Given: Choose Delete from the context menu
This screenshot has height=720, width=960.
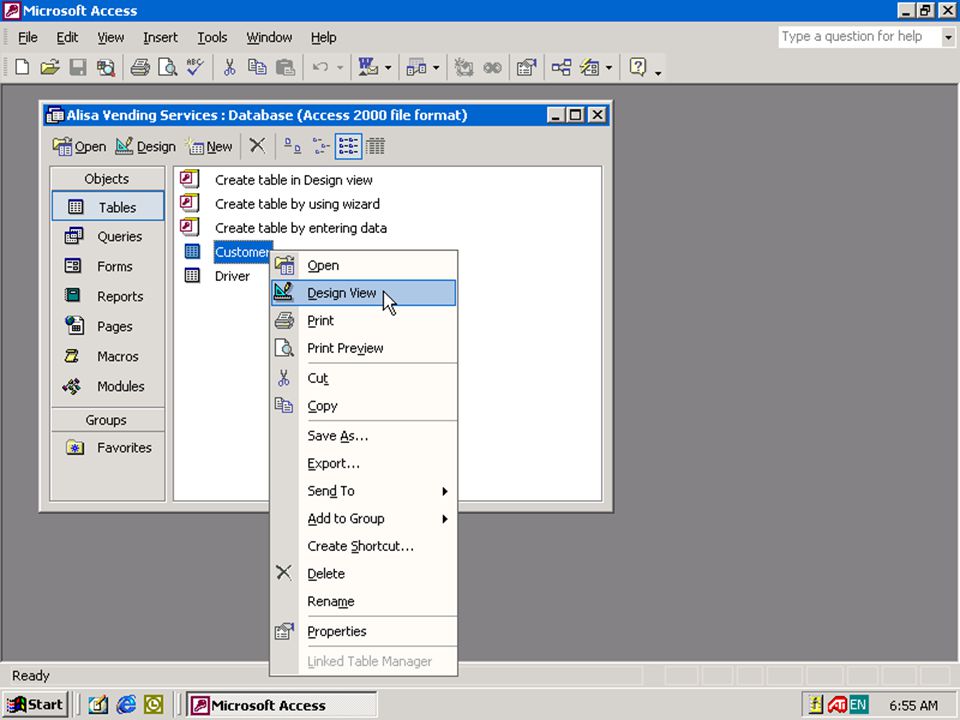Looking at the screenshot, I should [364, 574].
